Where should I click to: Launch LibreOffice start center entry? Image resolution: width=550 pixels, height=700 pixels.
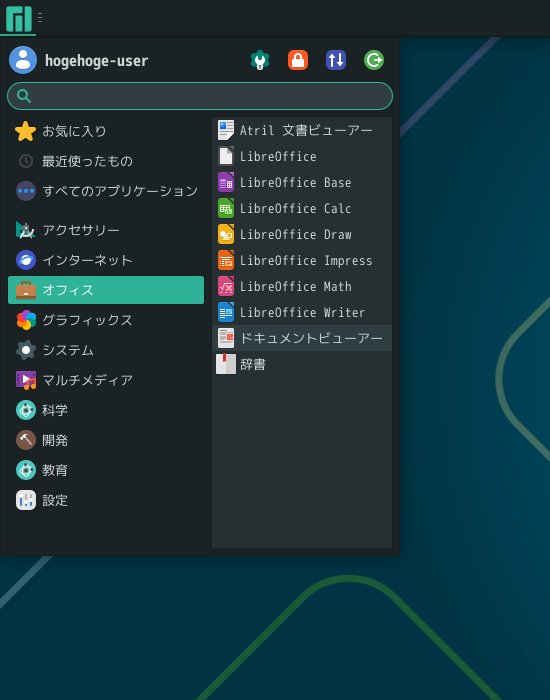point(302,156)
